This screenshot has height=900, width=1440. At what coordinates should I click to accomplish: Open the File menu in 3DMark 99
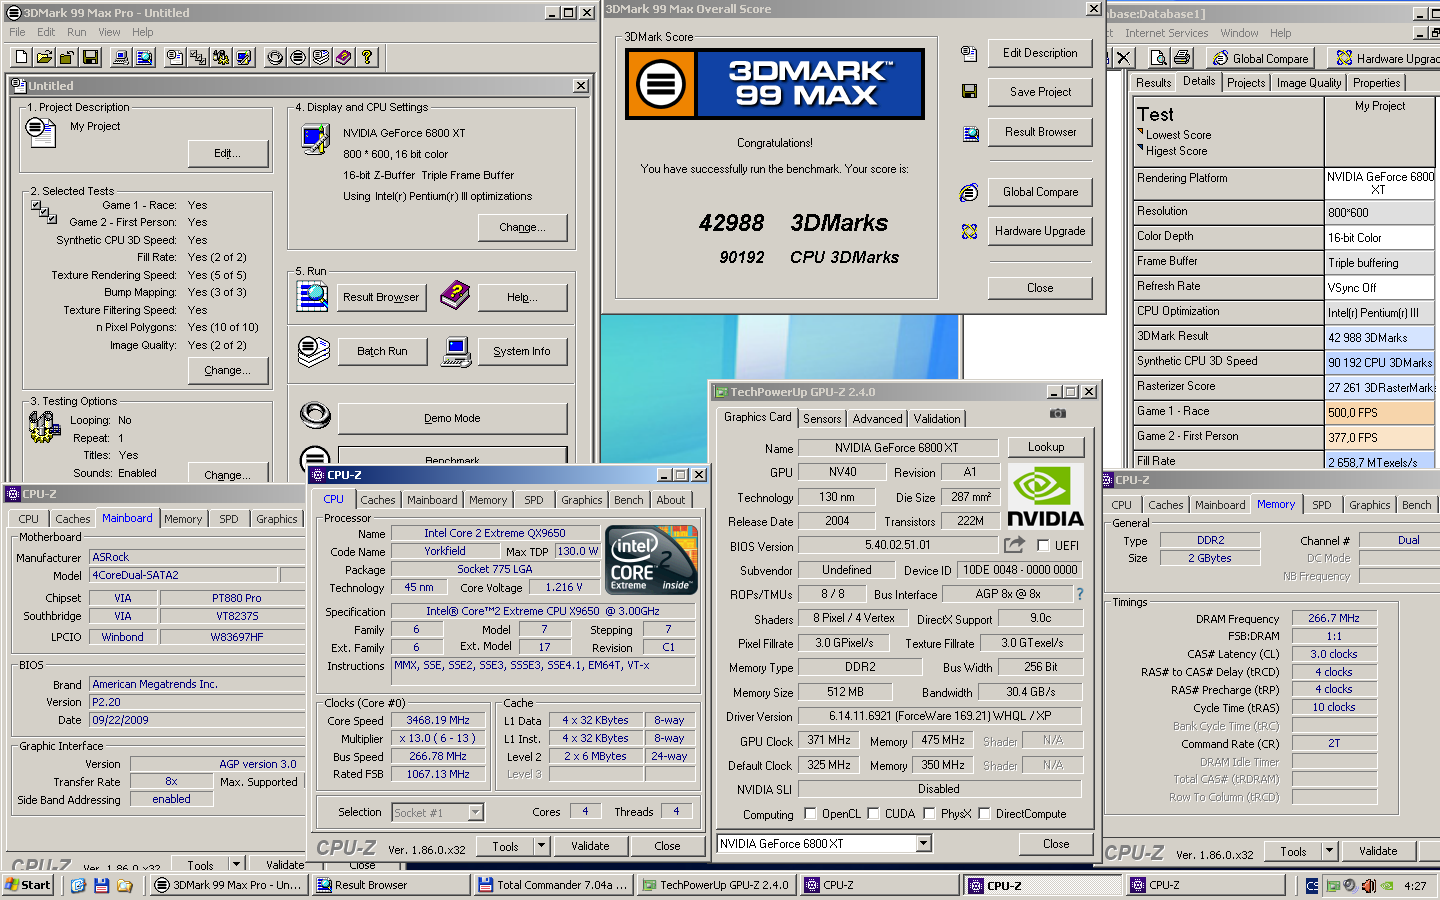(17, 32)
